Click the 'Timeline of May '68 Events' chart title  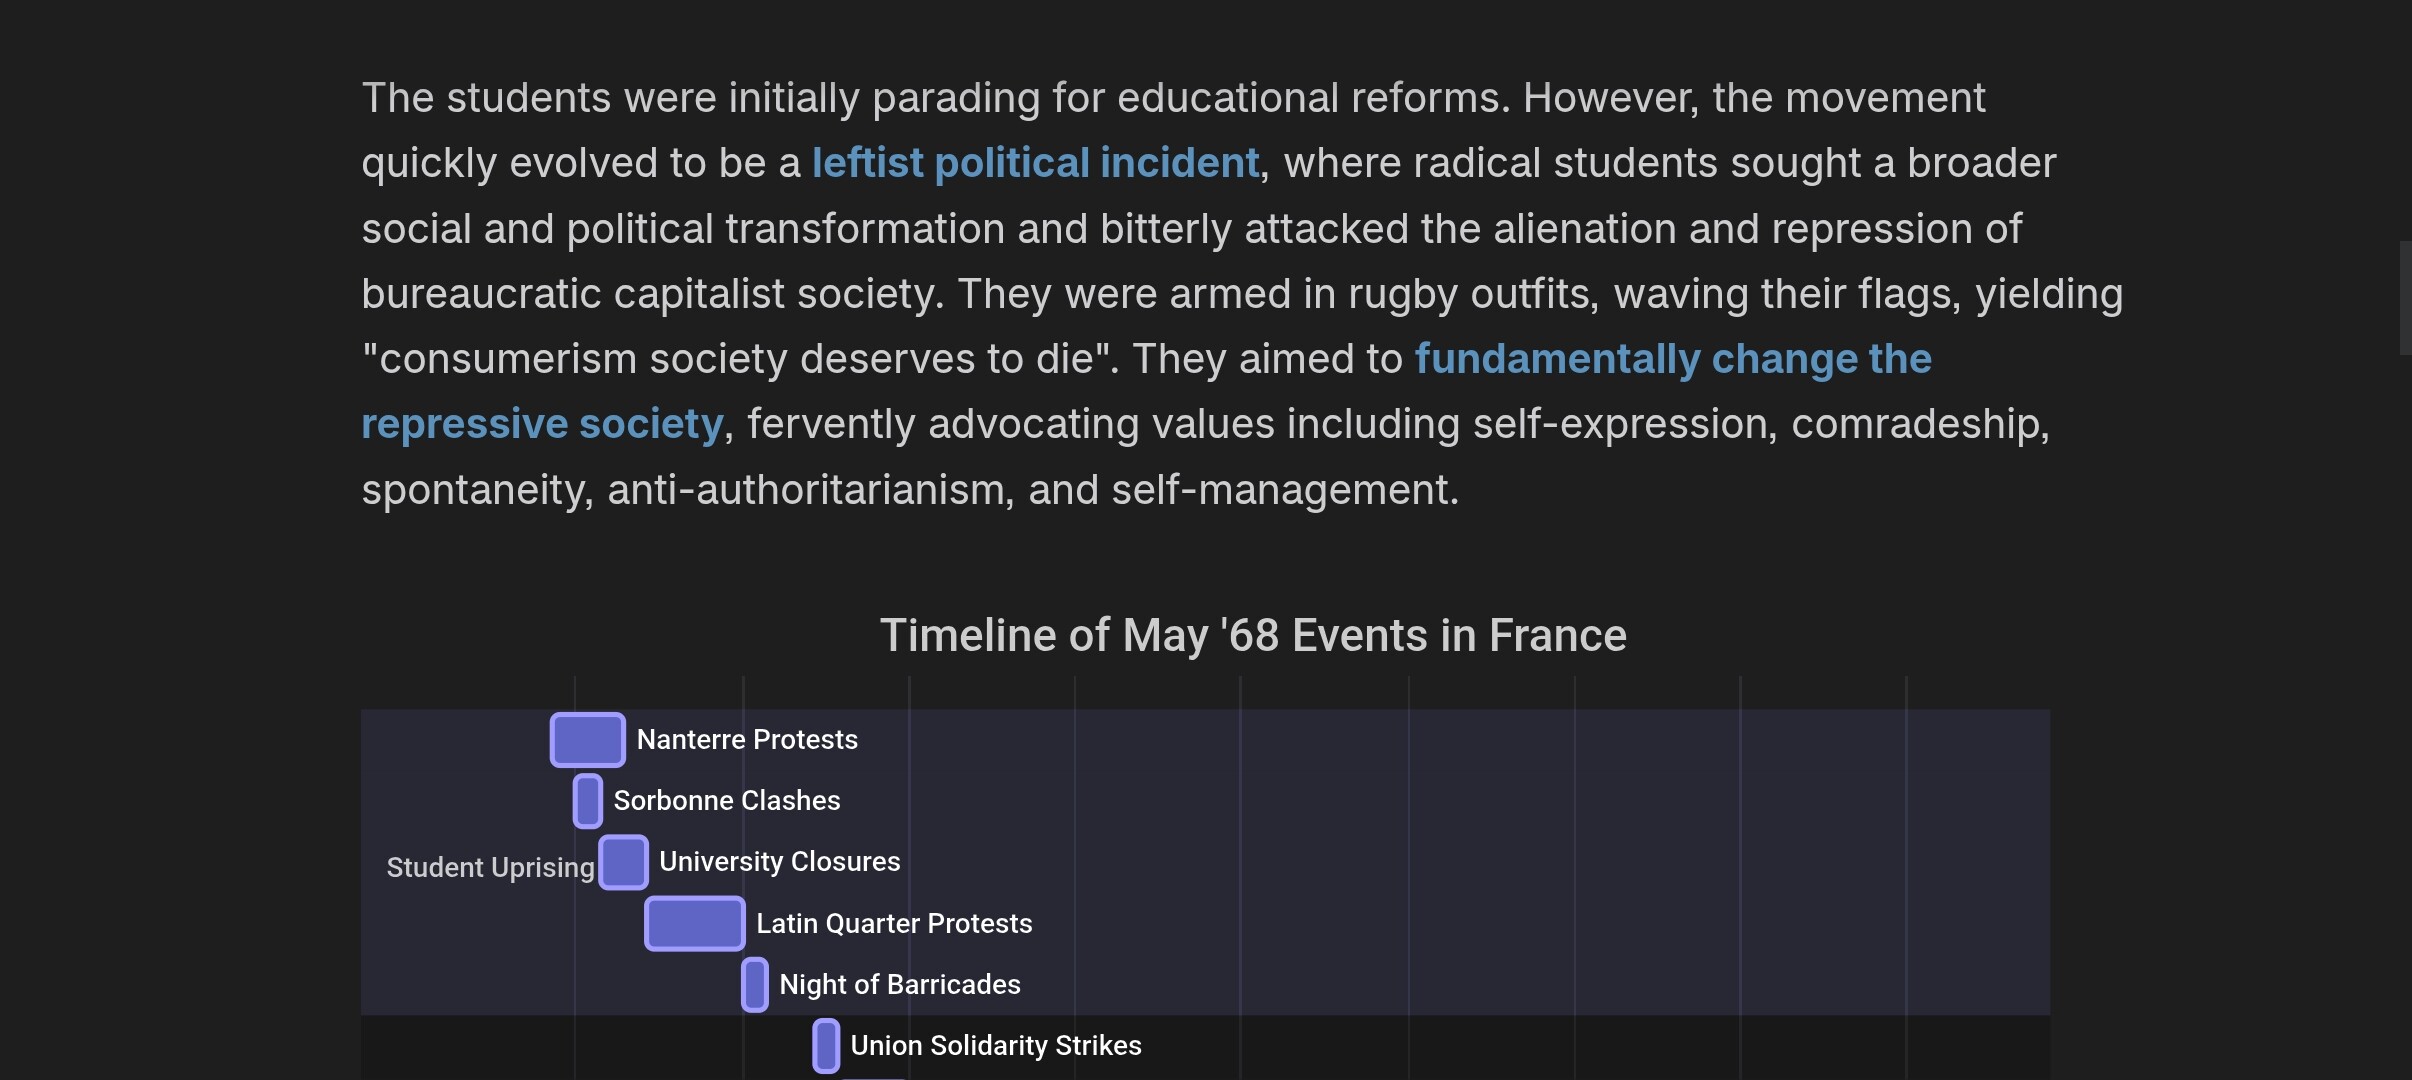point(1253,636)
